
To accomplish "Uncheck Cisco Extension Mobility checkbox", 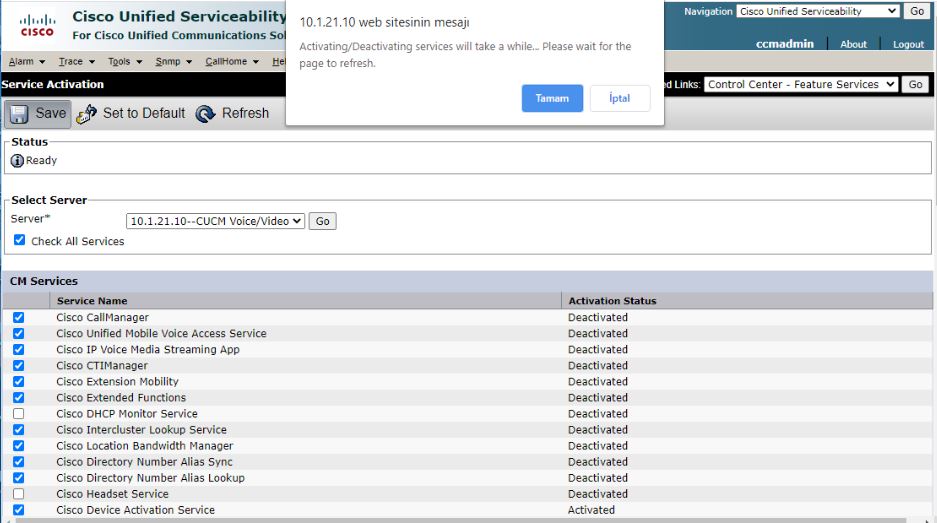I will [x=19, y=382].
